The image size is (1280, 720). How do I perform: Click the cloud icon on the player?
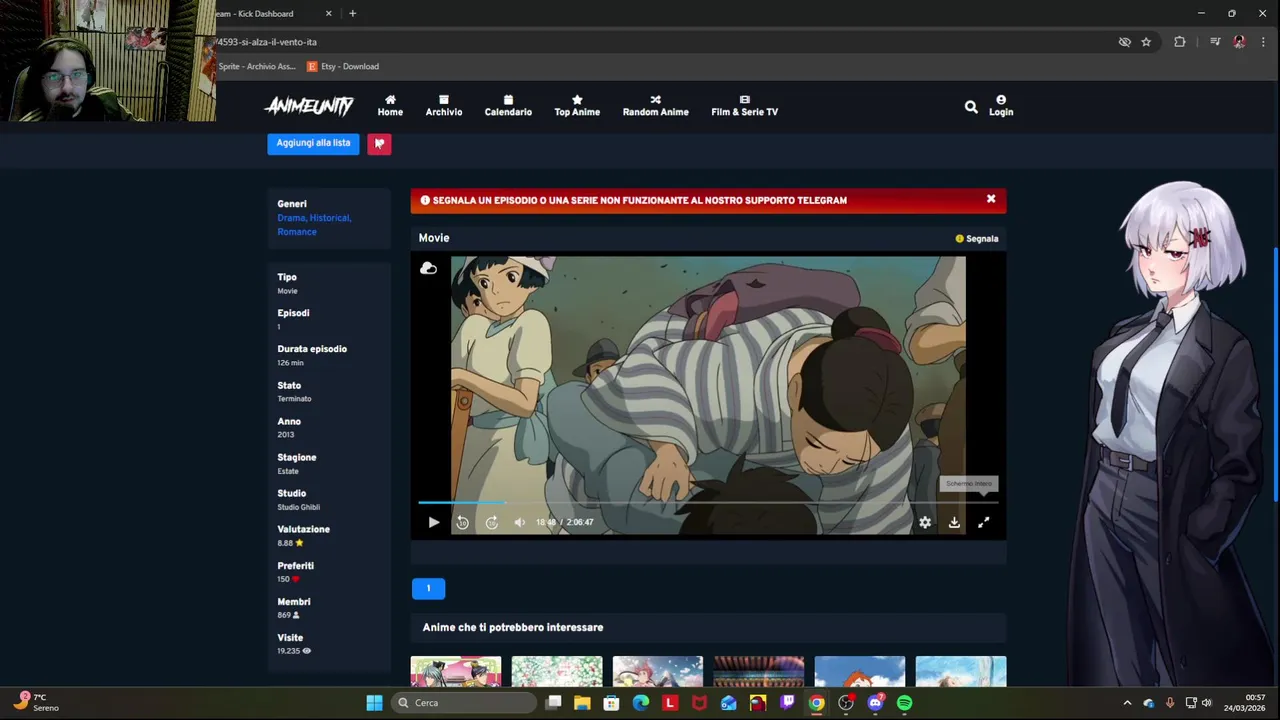coord(428,268)
